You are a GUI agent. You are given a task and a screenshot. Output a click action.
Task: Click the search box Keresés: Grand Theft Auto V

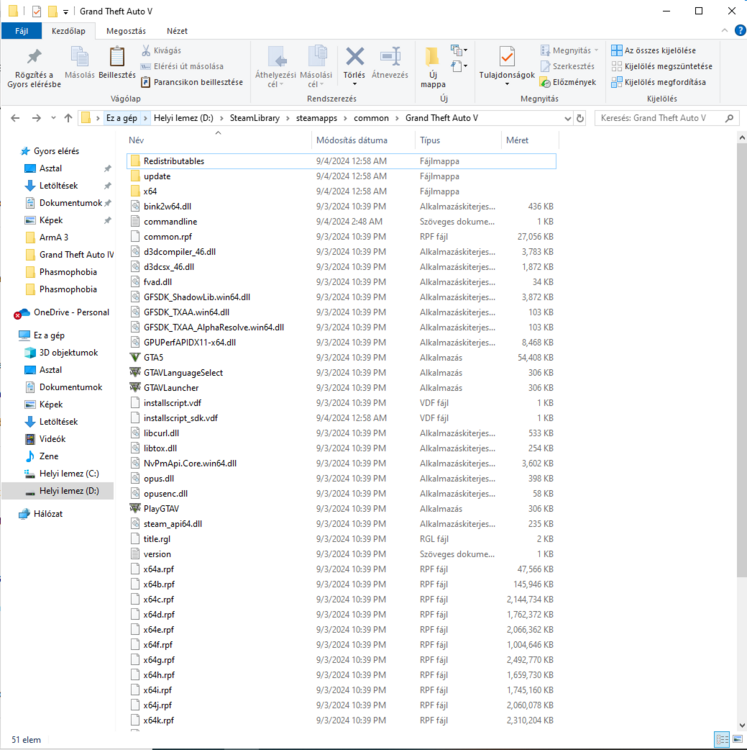(x=667, y=118)
